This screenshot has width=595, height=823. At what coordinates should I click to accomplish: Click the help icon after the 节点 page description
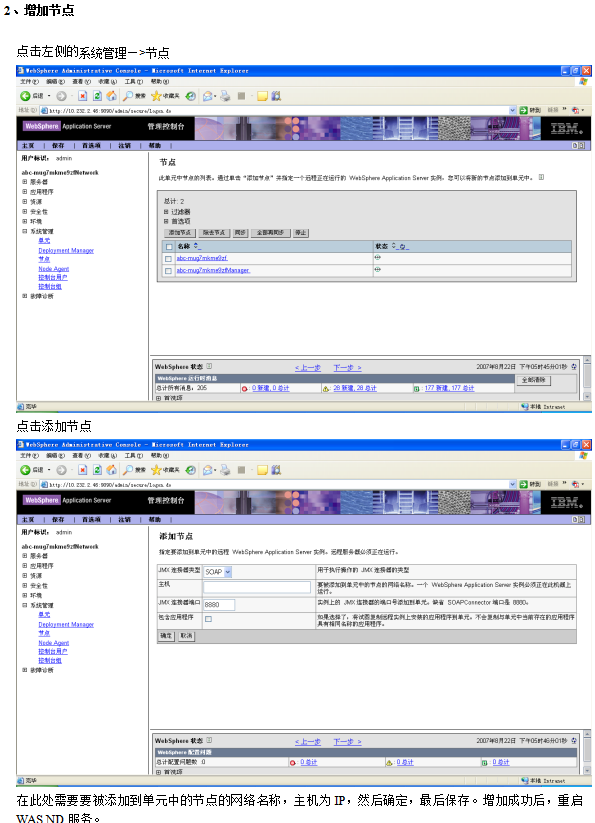point(541,177)
